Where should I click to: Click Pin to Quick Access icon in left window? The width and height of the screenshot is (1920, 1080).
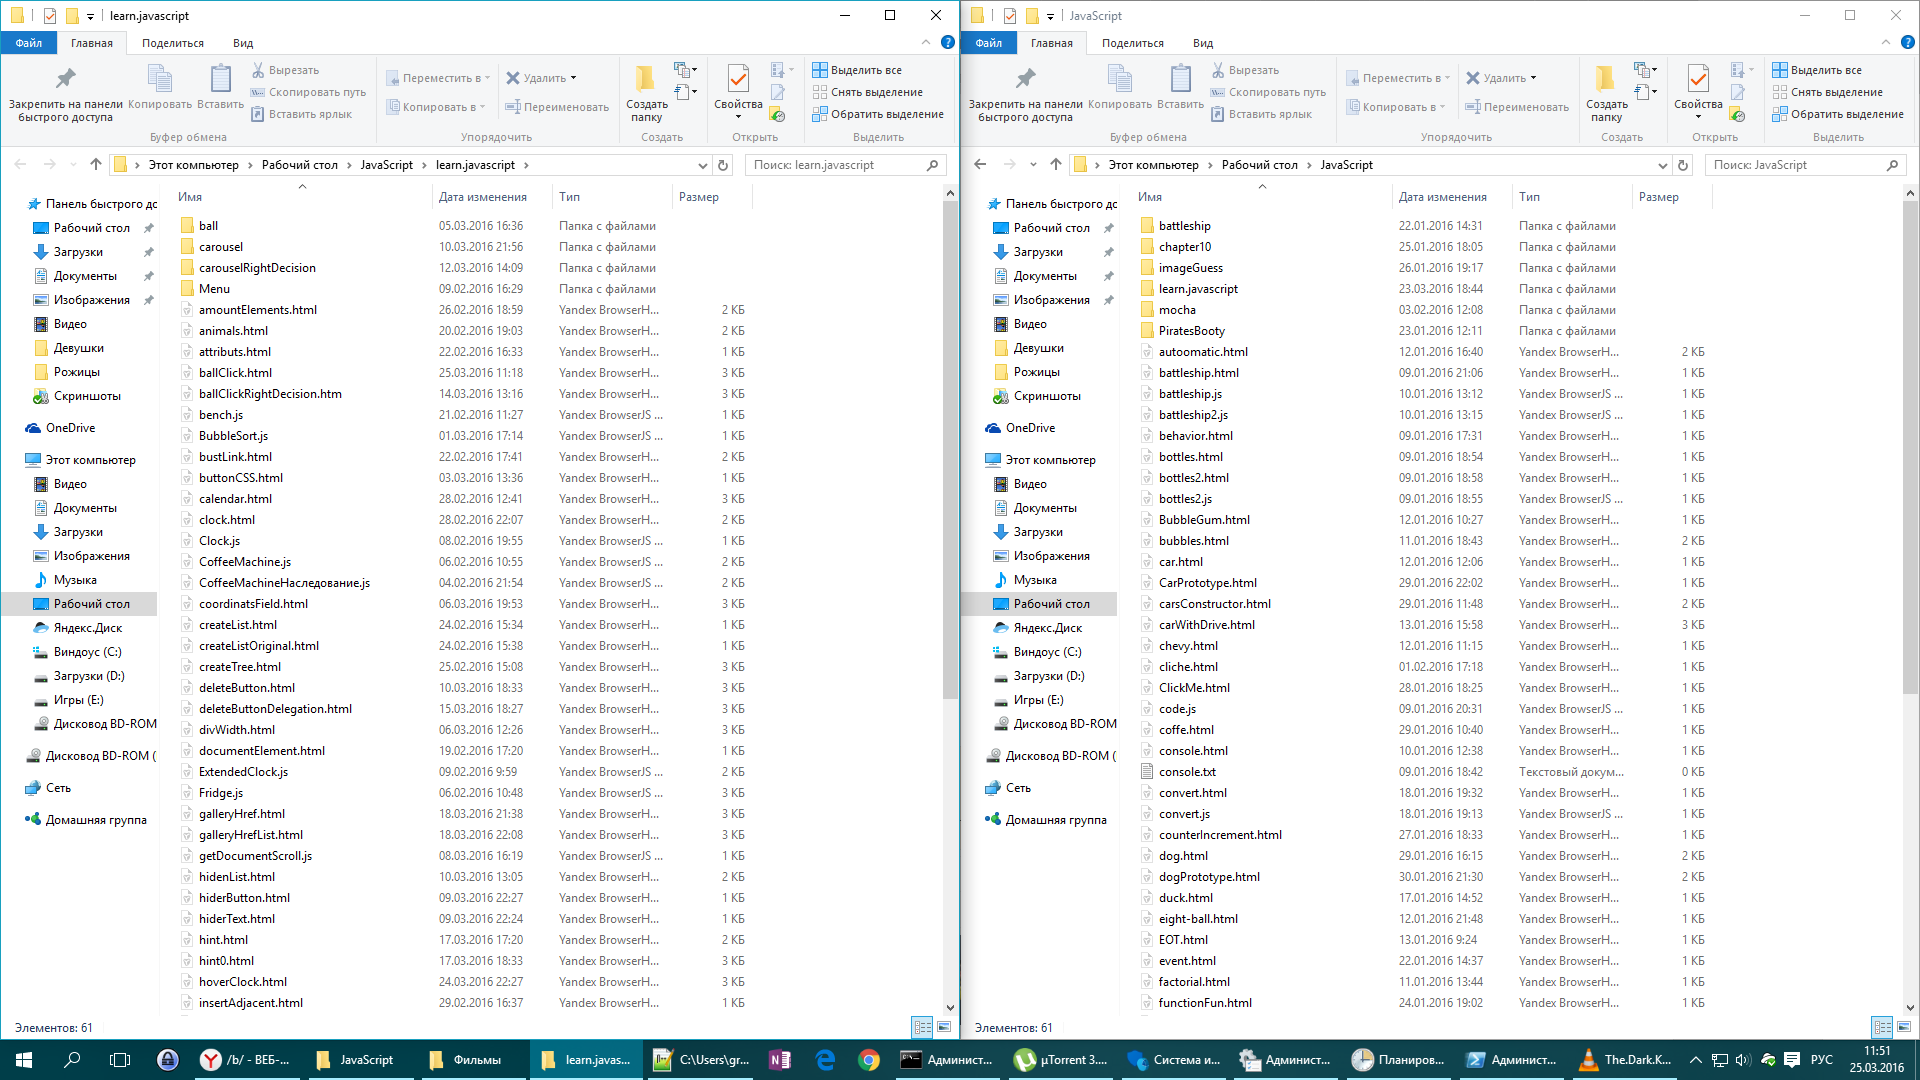click(x=65, y=80)
